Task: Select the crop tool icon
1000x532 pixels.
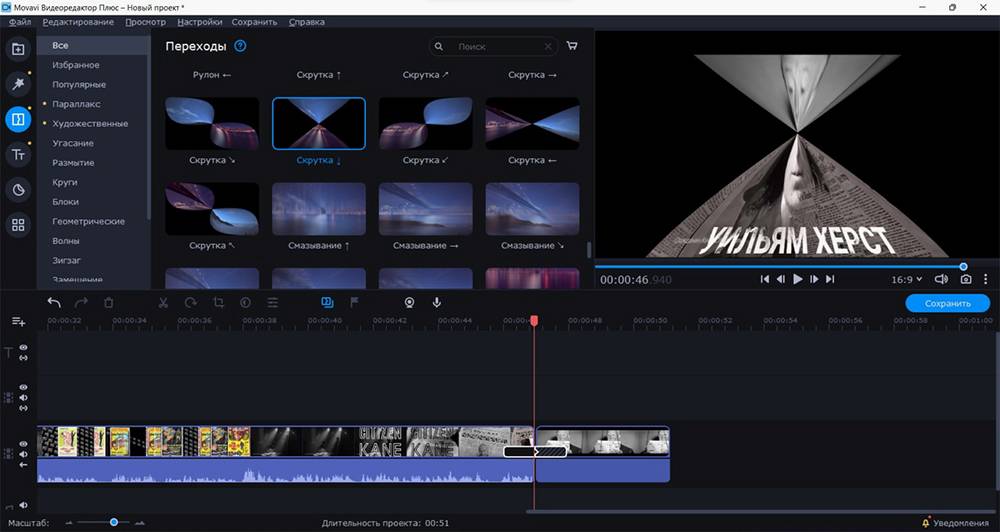Action: (218, 303)
